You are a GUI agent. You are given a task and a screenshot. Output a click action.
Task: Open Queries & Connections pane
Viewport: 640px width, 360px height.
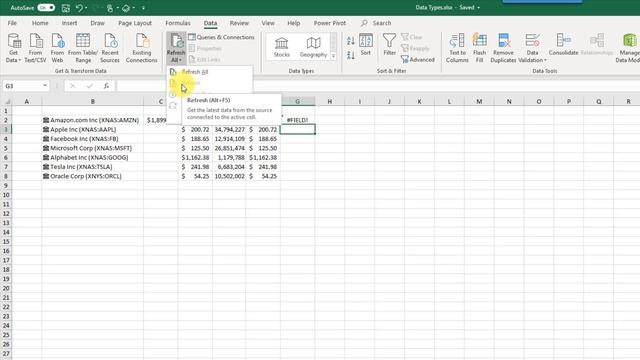pyautogui.click(x=221, y=37)
